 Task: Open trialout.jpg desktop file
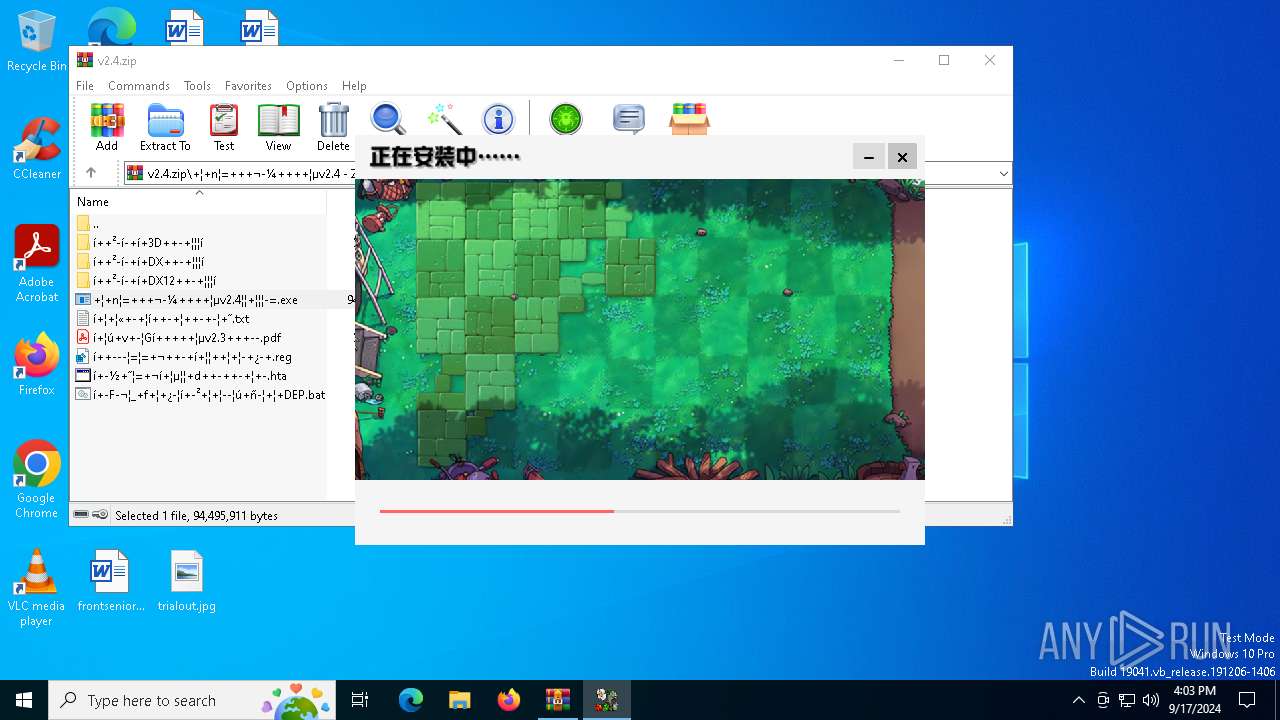click(x=186, y=581)
